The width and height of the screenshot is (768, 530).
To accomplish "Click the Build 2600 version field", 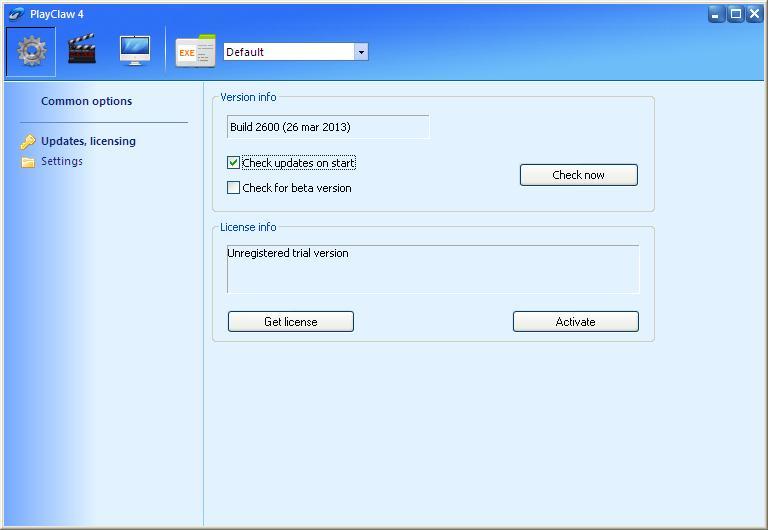I will tap(328, 127).
